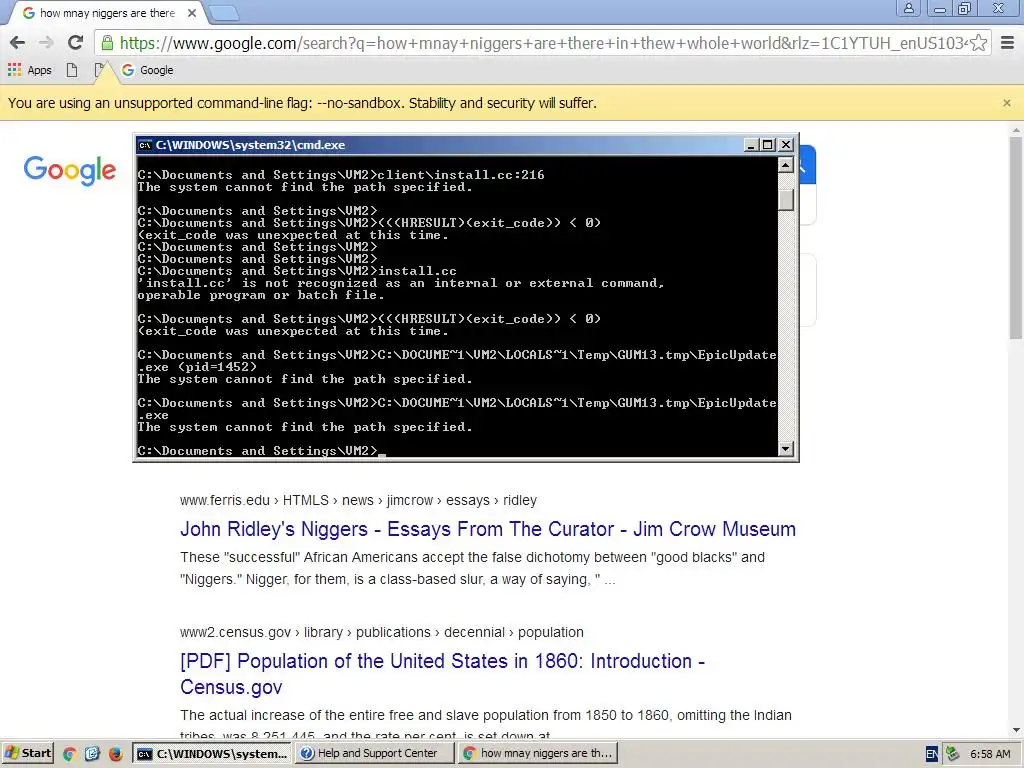This screenshot has width=1024, height=768.
Task: Launch Firefox from the quick launch bar
Action: (x=116, y=754)
